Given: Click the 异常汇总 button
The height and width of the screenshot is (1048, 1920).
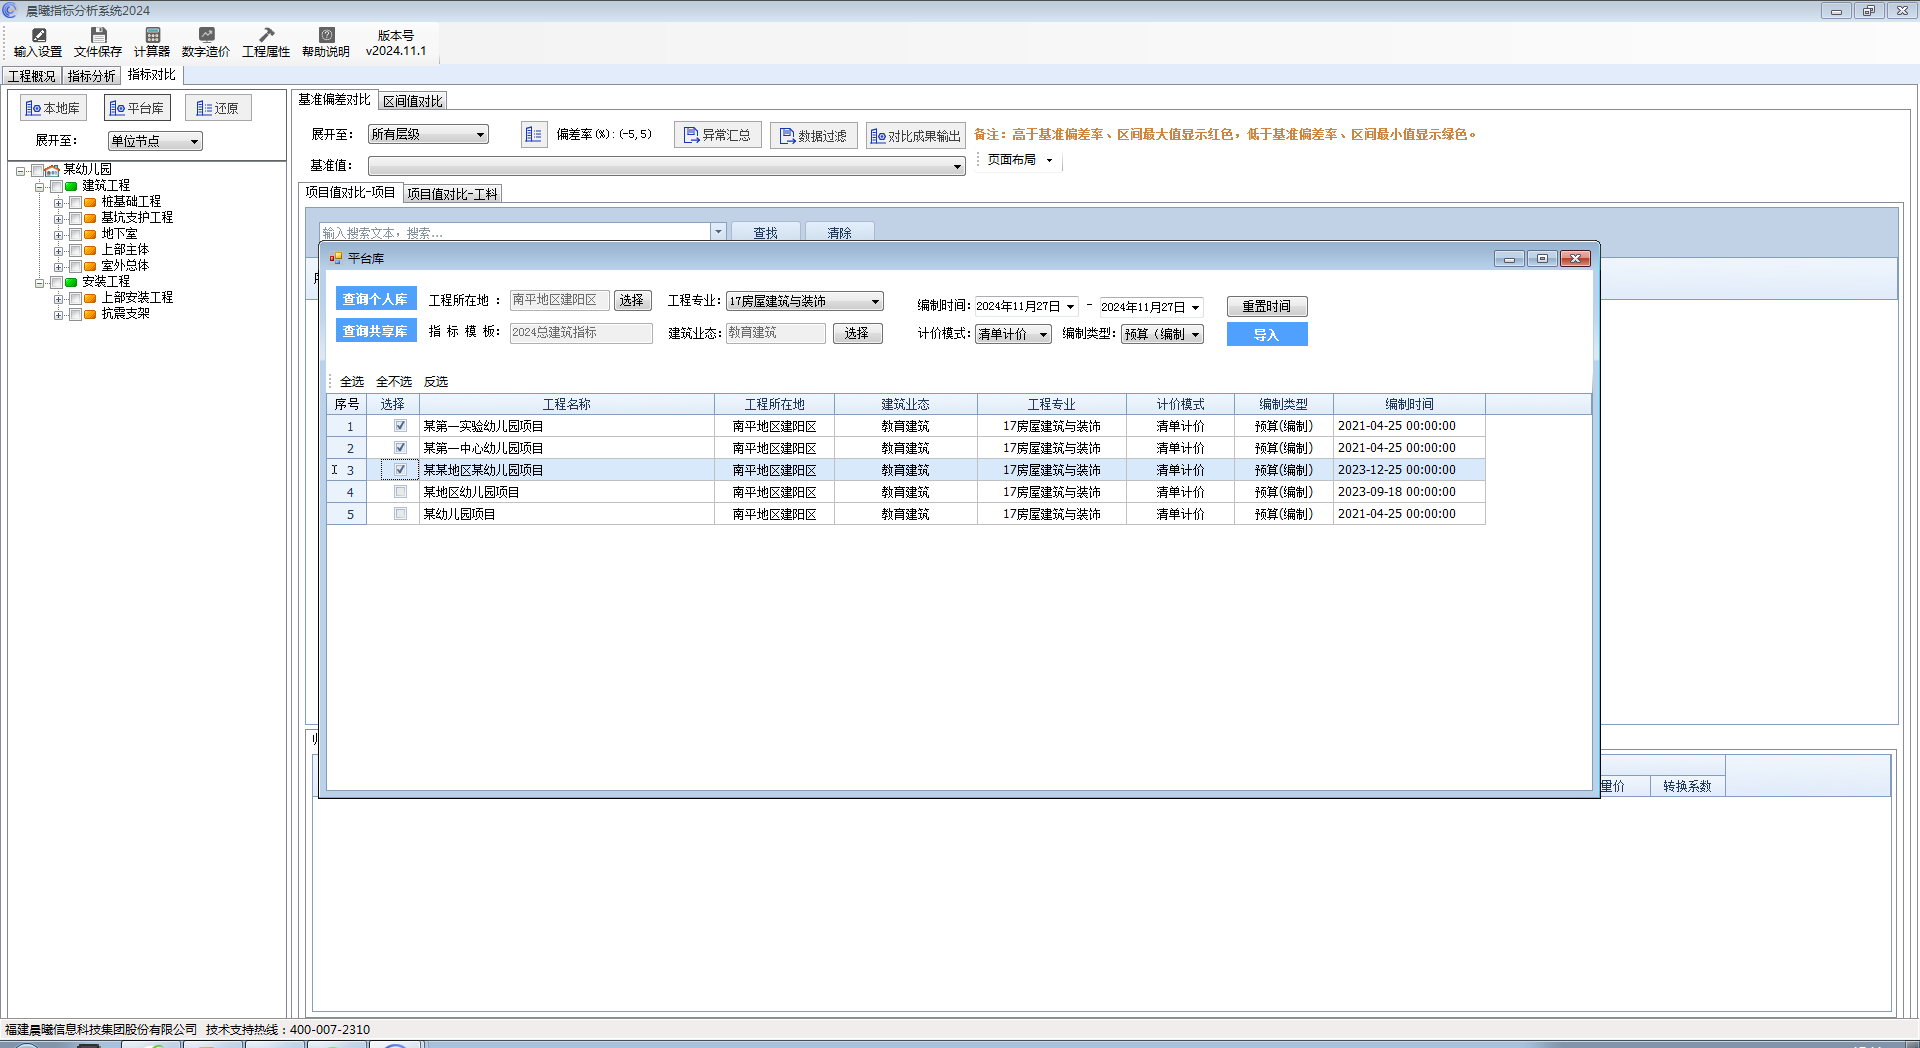Looking at the screenshot, I should [x=717, y=135].
